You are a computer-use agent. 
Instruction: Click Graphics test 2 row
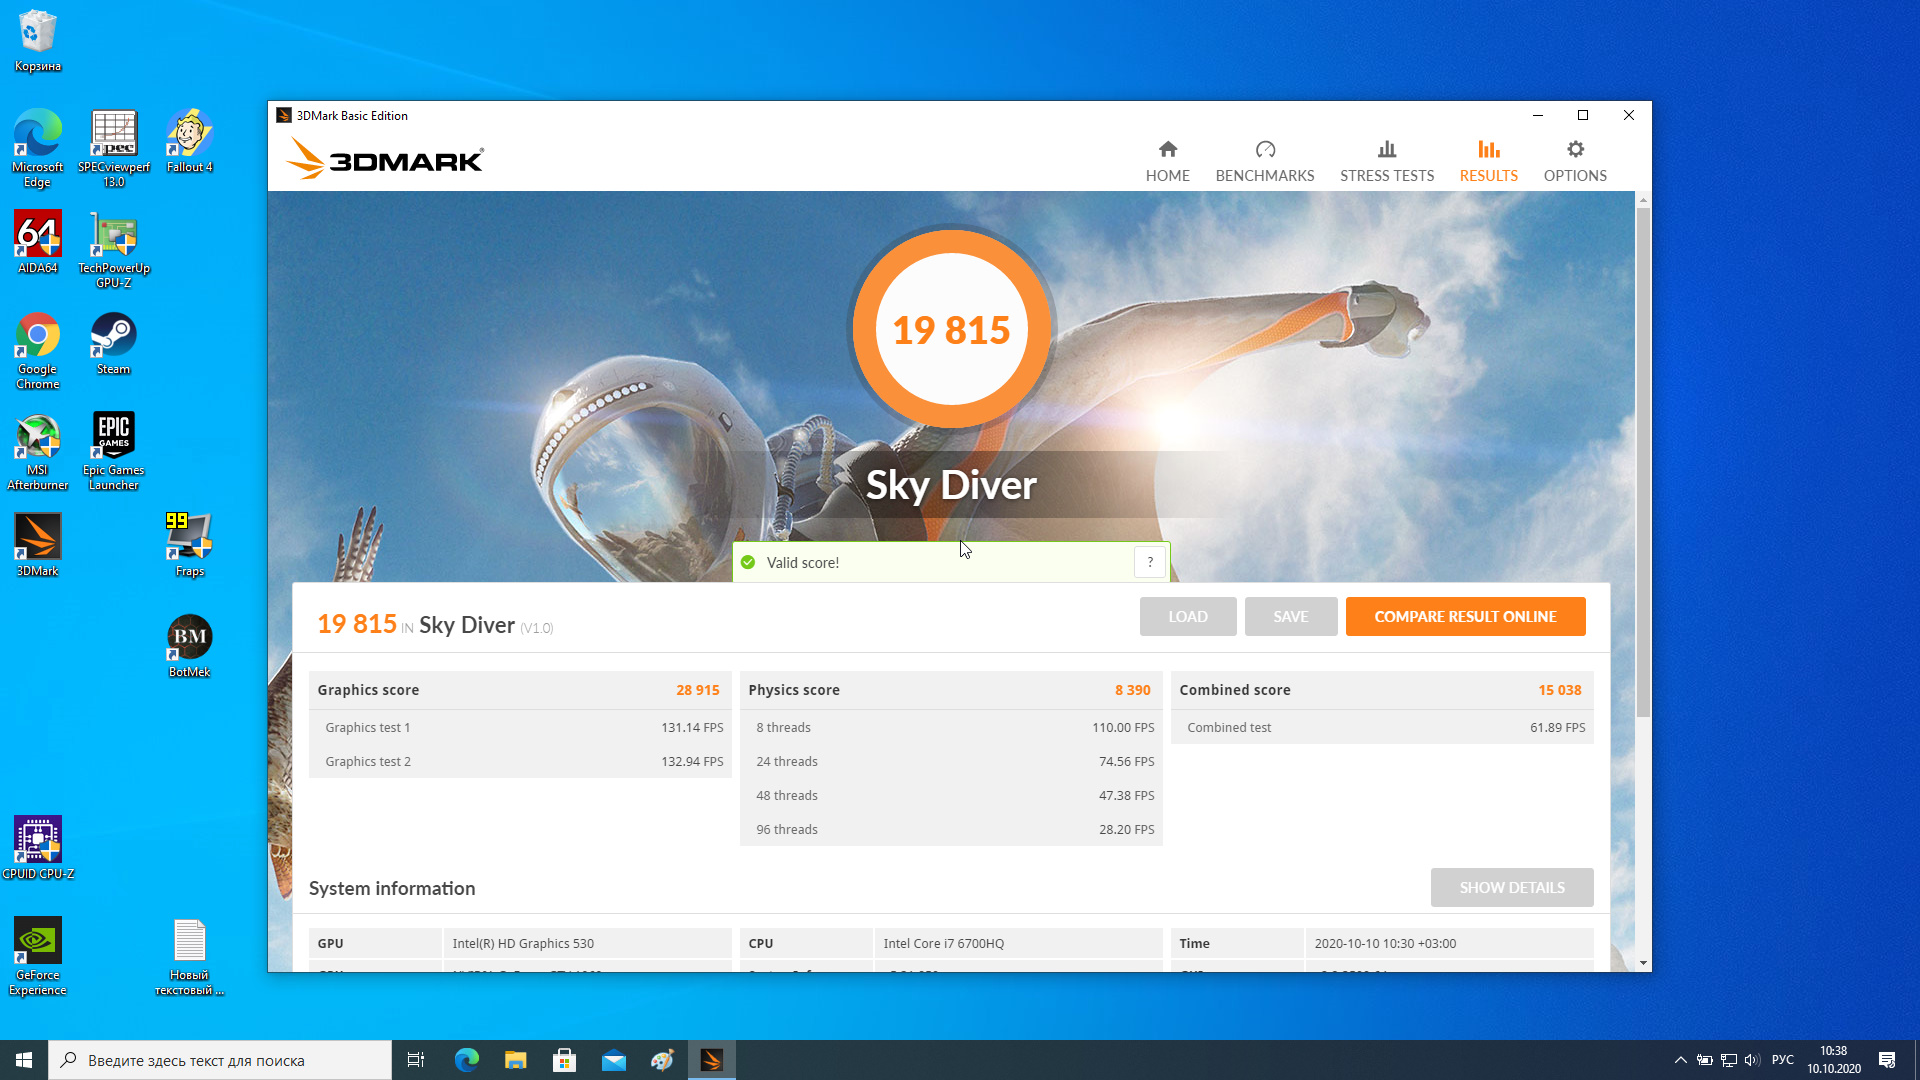520,761
